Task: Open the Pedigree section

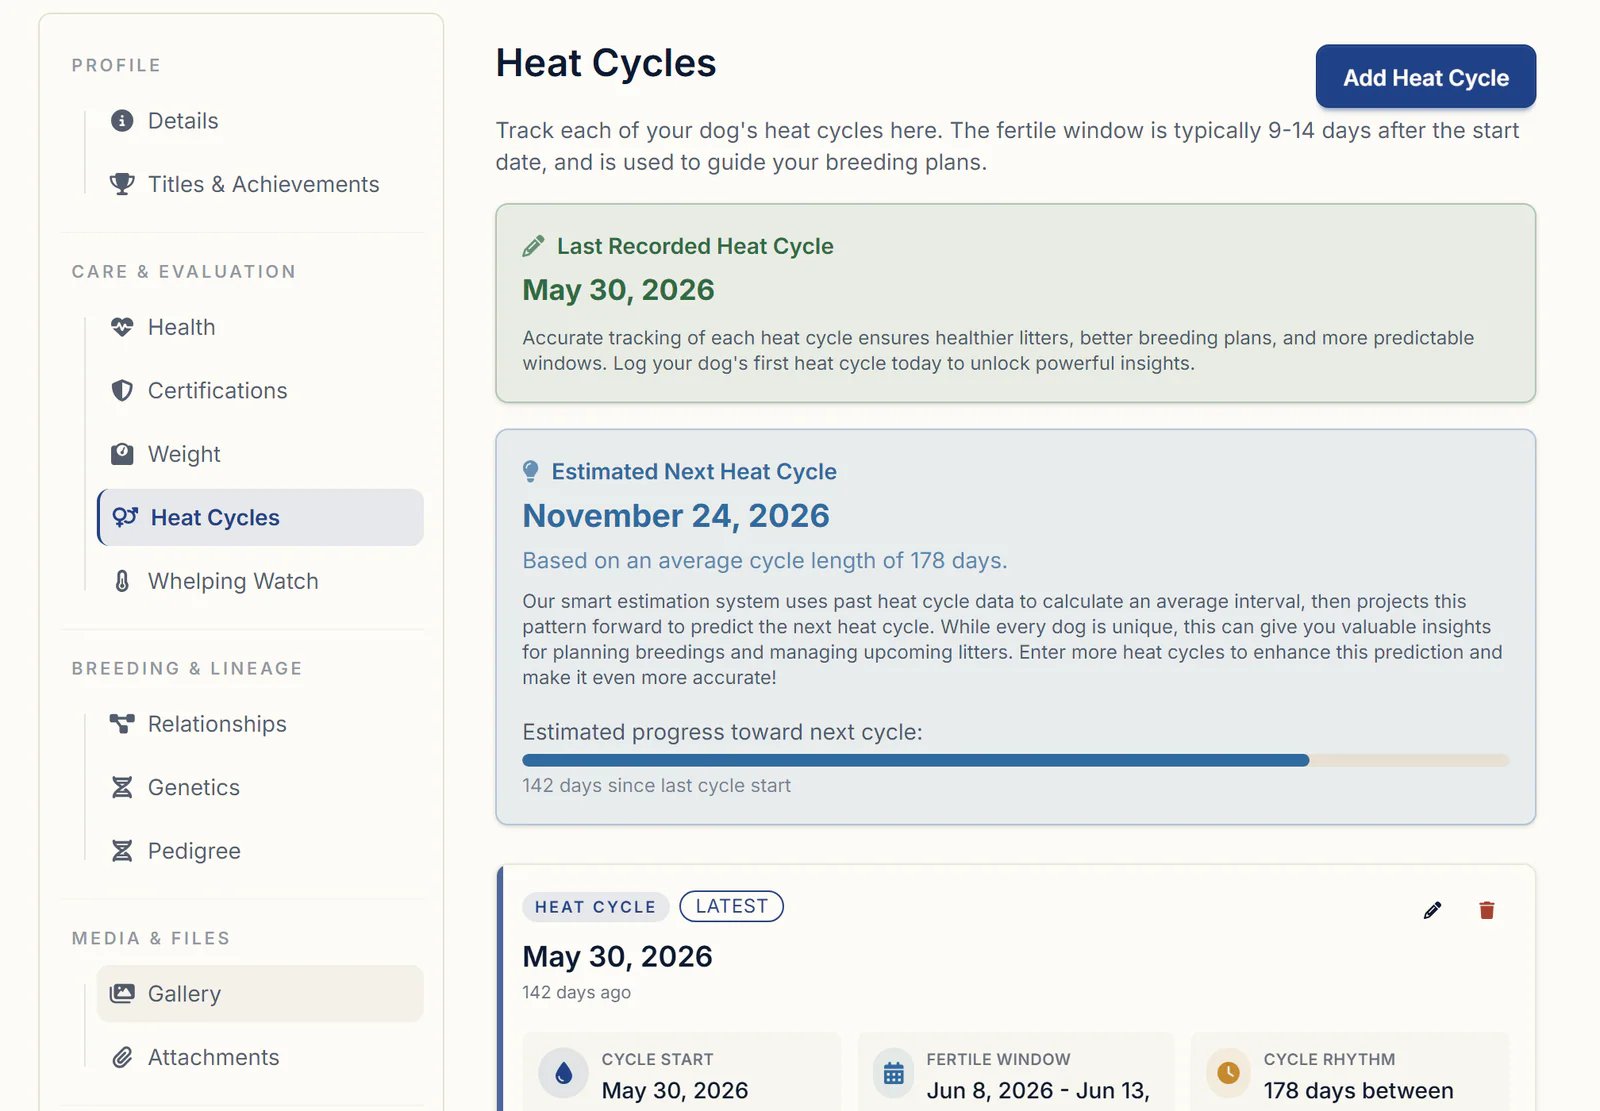Action: [x=260, y=851]
